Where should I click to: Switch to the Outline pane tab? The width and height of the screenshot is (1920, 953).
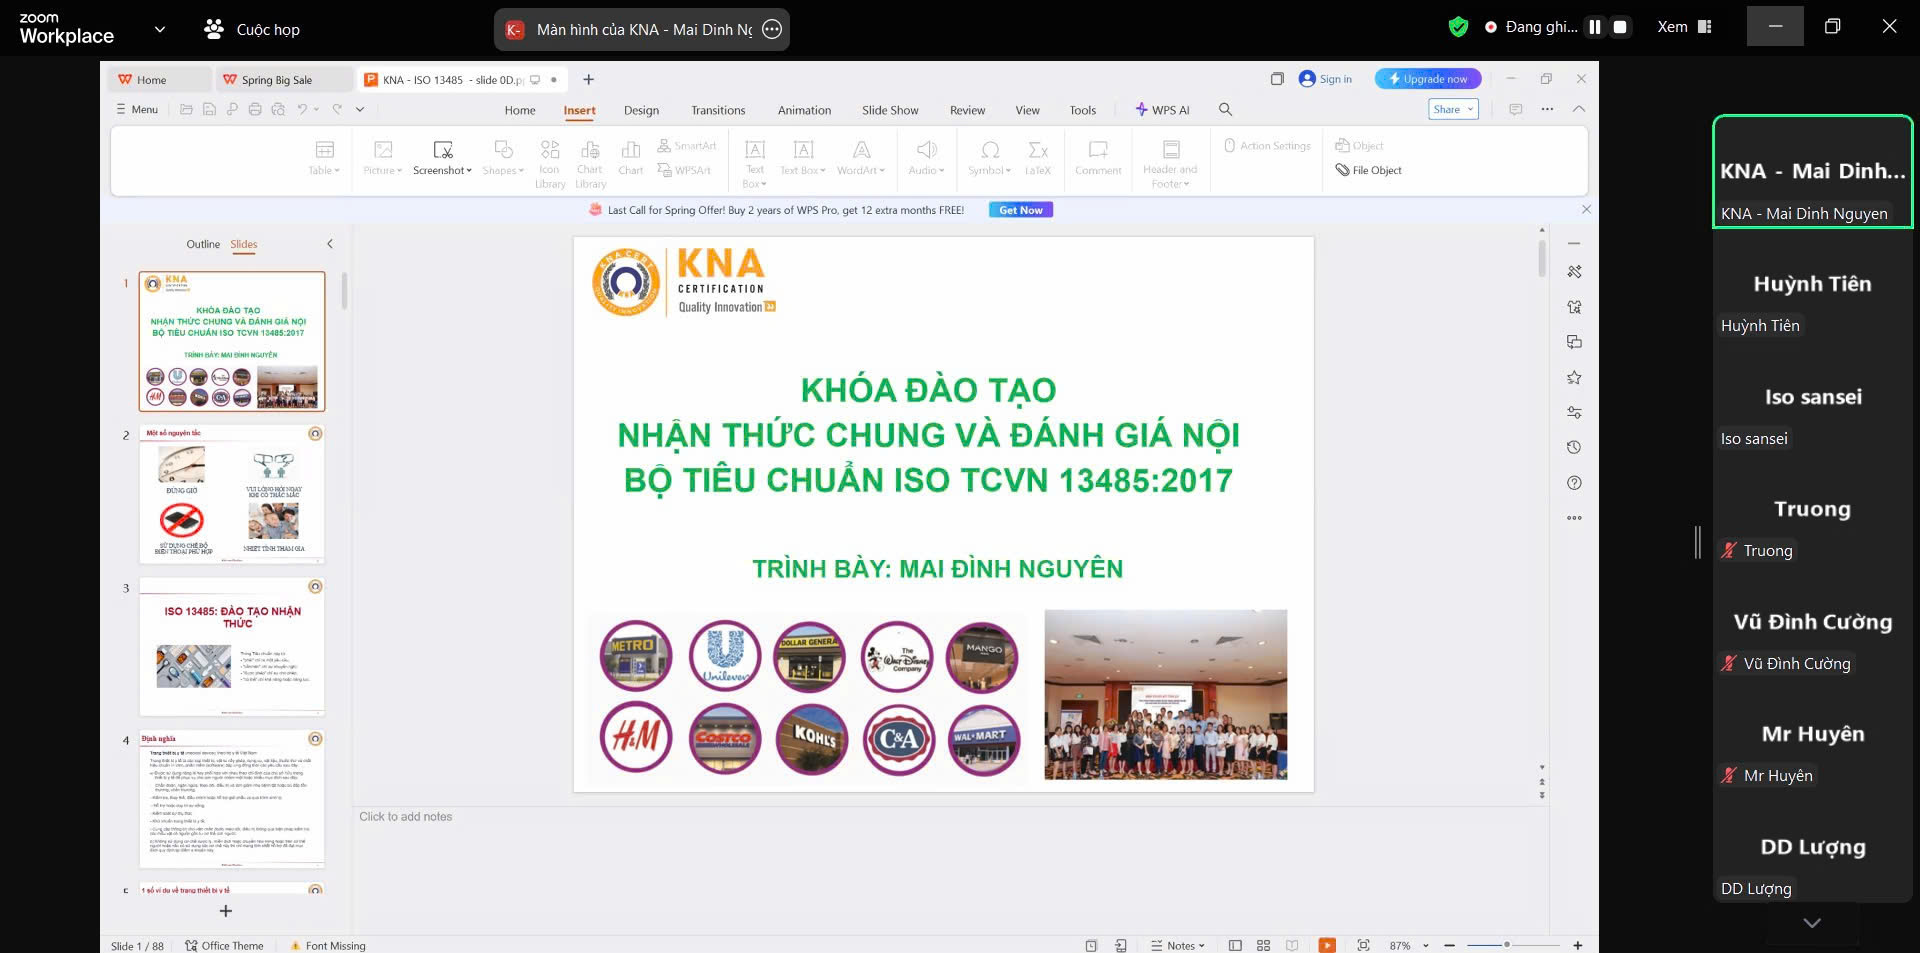coord(203,244)
